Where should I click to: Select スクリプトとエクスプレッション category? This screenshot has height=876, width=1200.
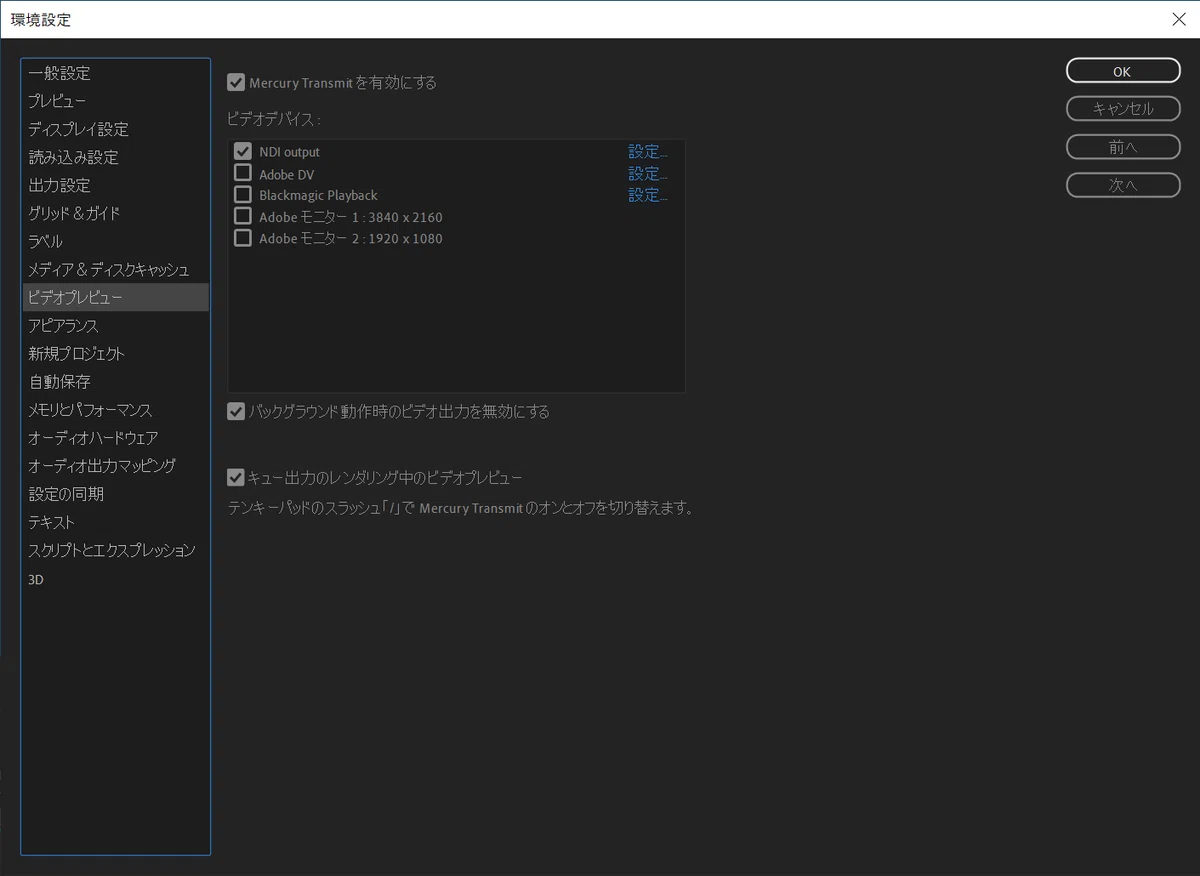coord(112,550)
